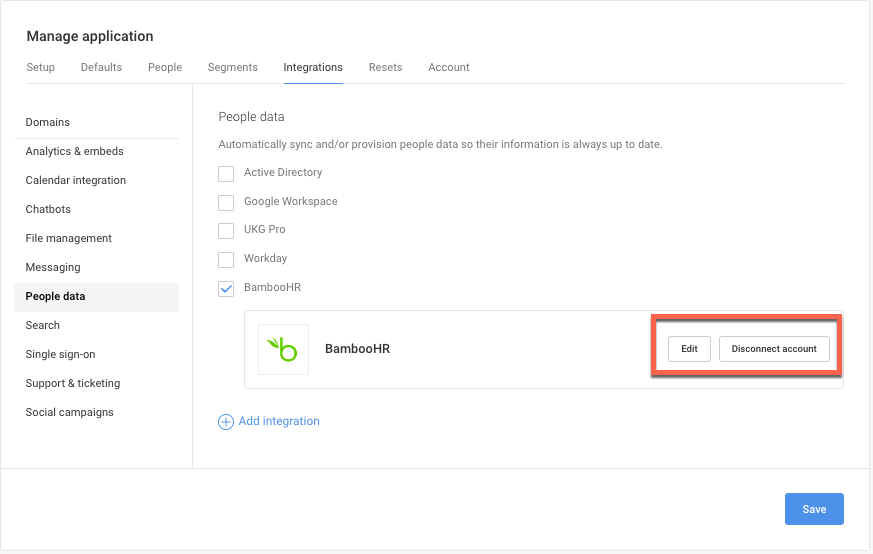Open Analytics & embeds settings
Screen dimensions: 873x554
[x=75, y=151]
